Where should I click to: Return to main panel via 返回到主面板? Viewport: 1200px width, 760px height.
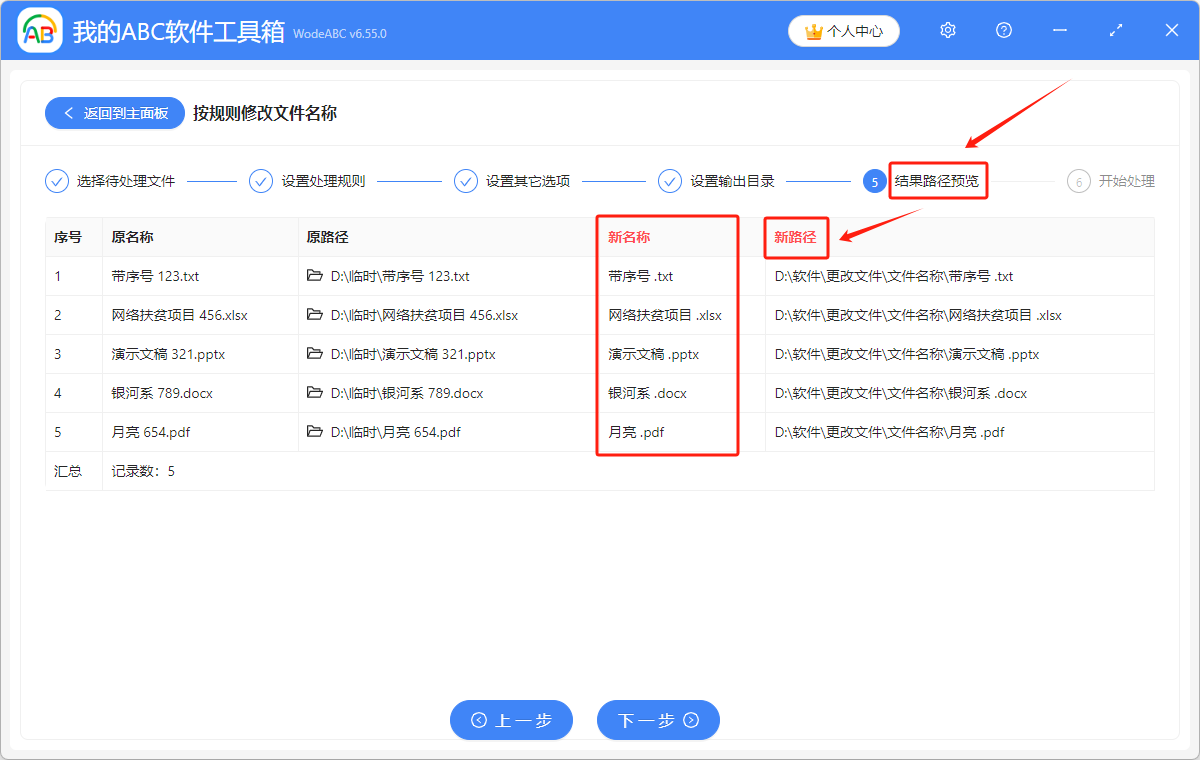click(114, 113)
